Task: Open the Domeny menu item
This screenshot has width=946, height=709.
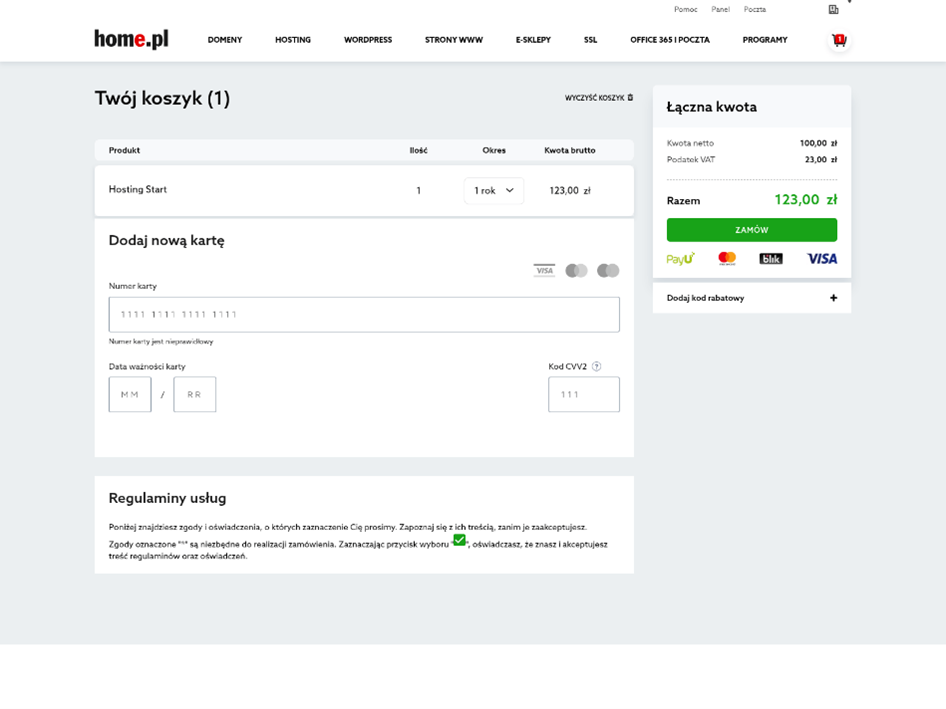Action: click(x=225, y=40)
